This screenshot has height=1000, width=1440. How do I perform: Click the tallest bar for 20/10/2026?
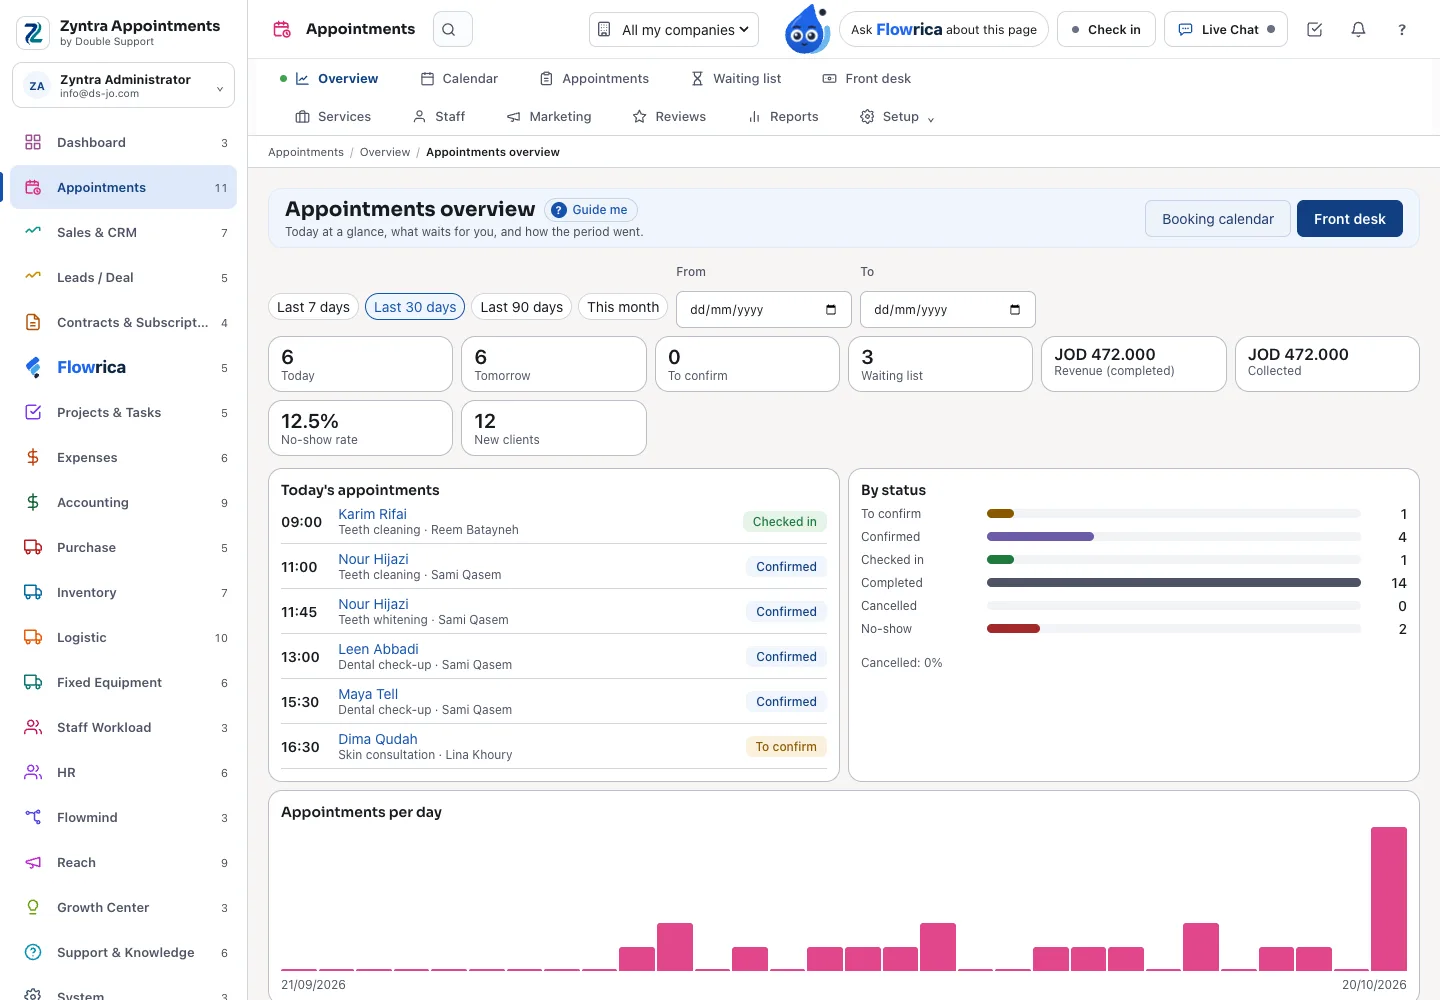pos(1389,898)
